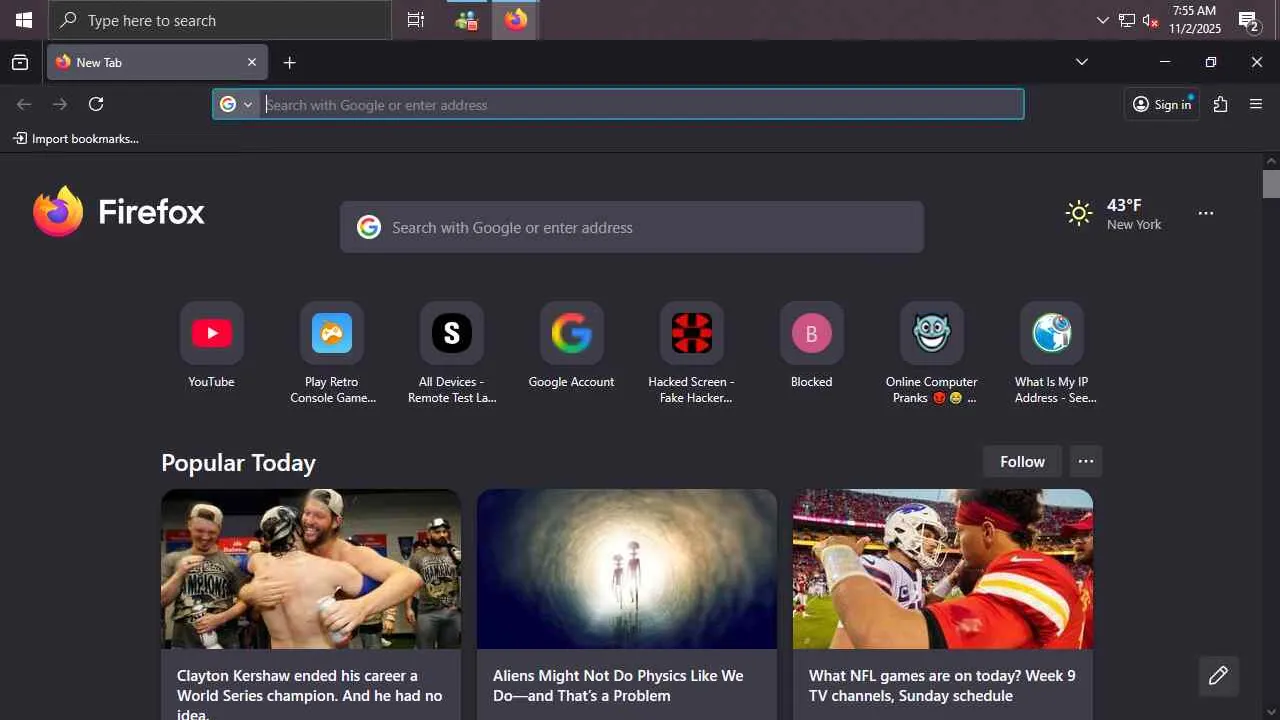Open Popular Today section options menu

[1086, 462]
